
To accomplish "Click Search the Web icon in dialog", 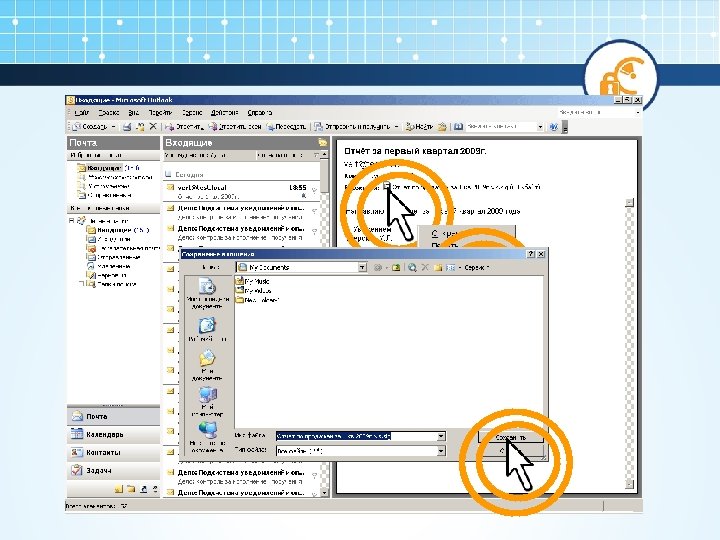I will point(412,267).
